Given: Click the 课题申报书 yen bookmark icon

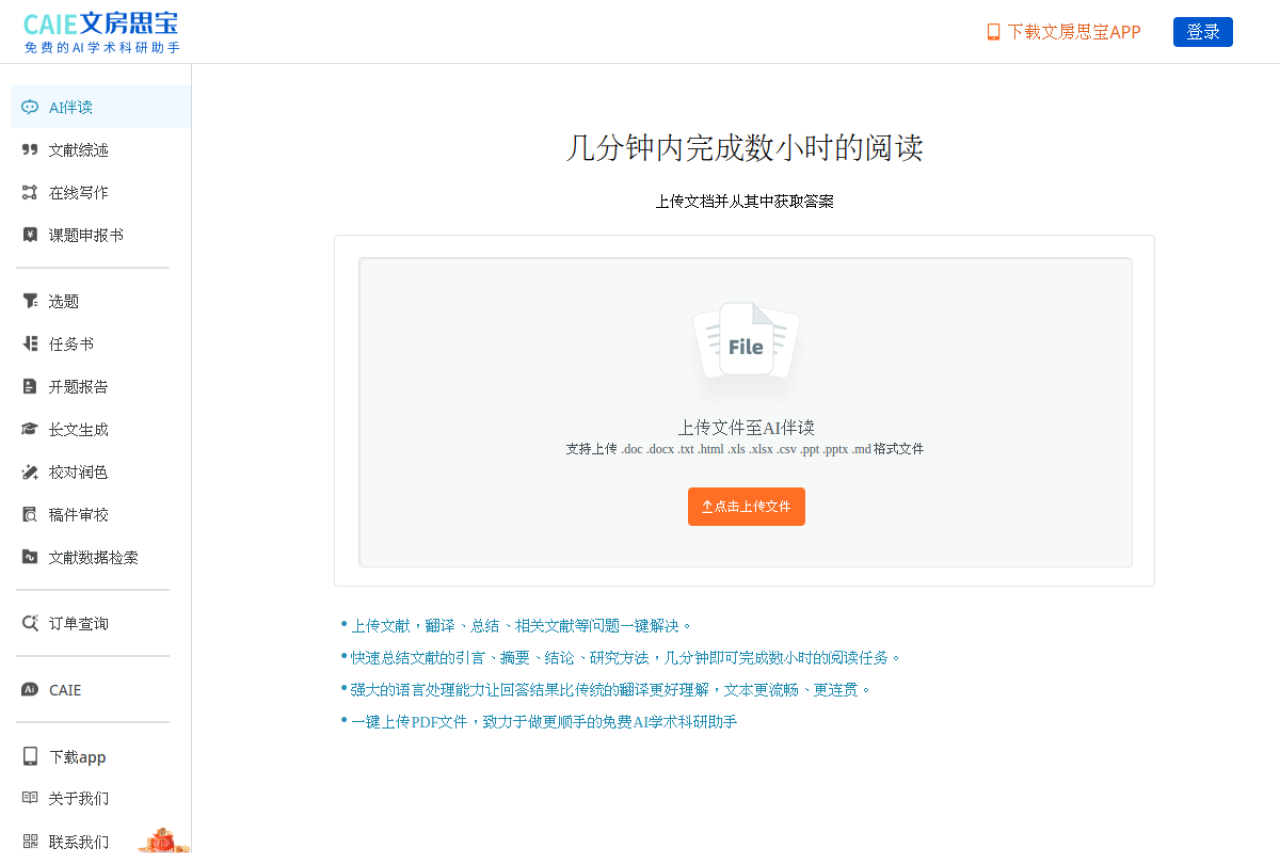Looking at the screenshot, I should coord(30,235).
